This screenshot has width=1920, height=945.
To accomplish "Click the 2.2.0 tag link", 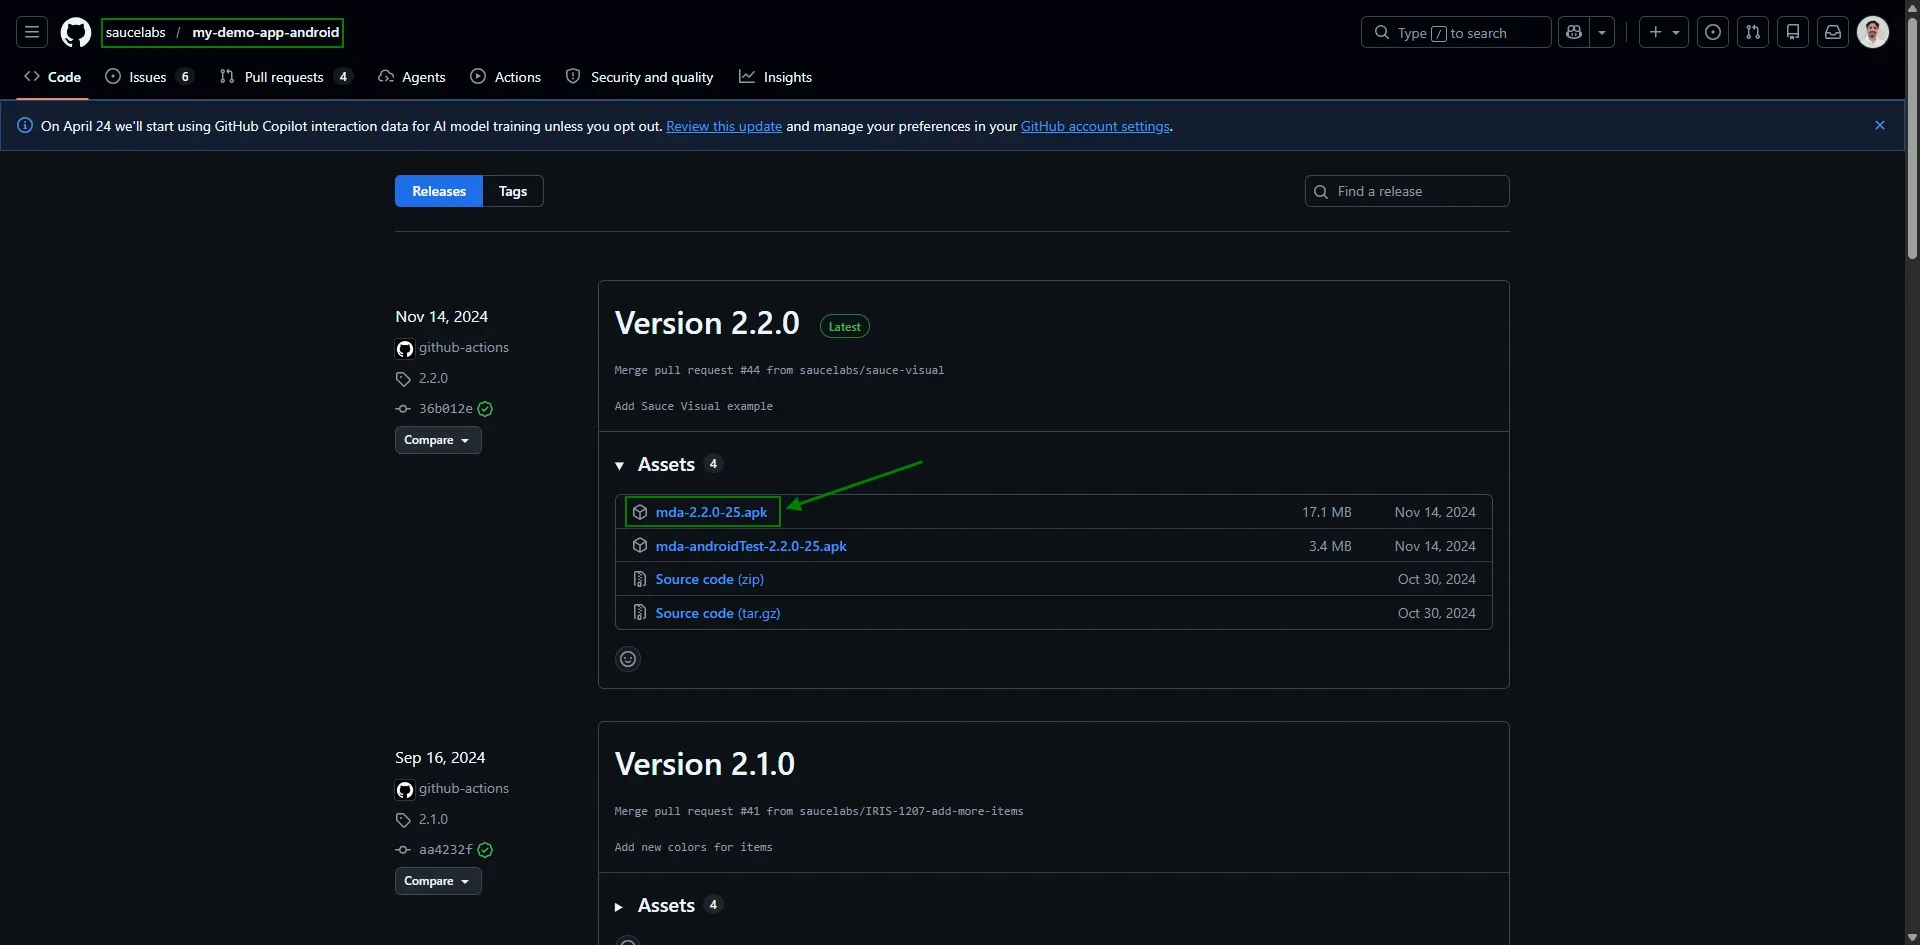I will click(x=433, y=378).
